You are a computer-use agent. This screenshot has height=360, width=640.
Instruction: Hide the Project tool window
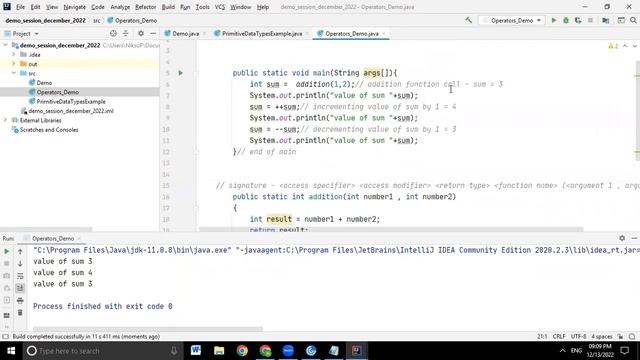(x=153, y=33)
